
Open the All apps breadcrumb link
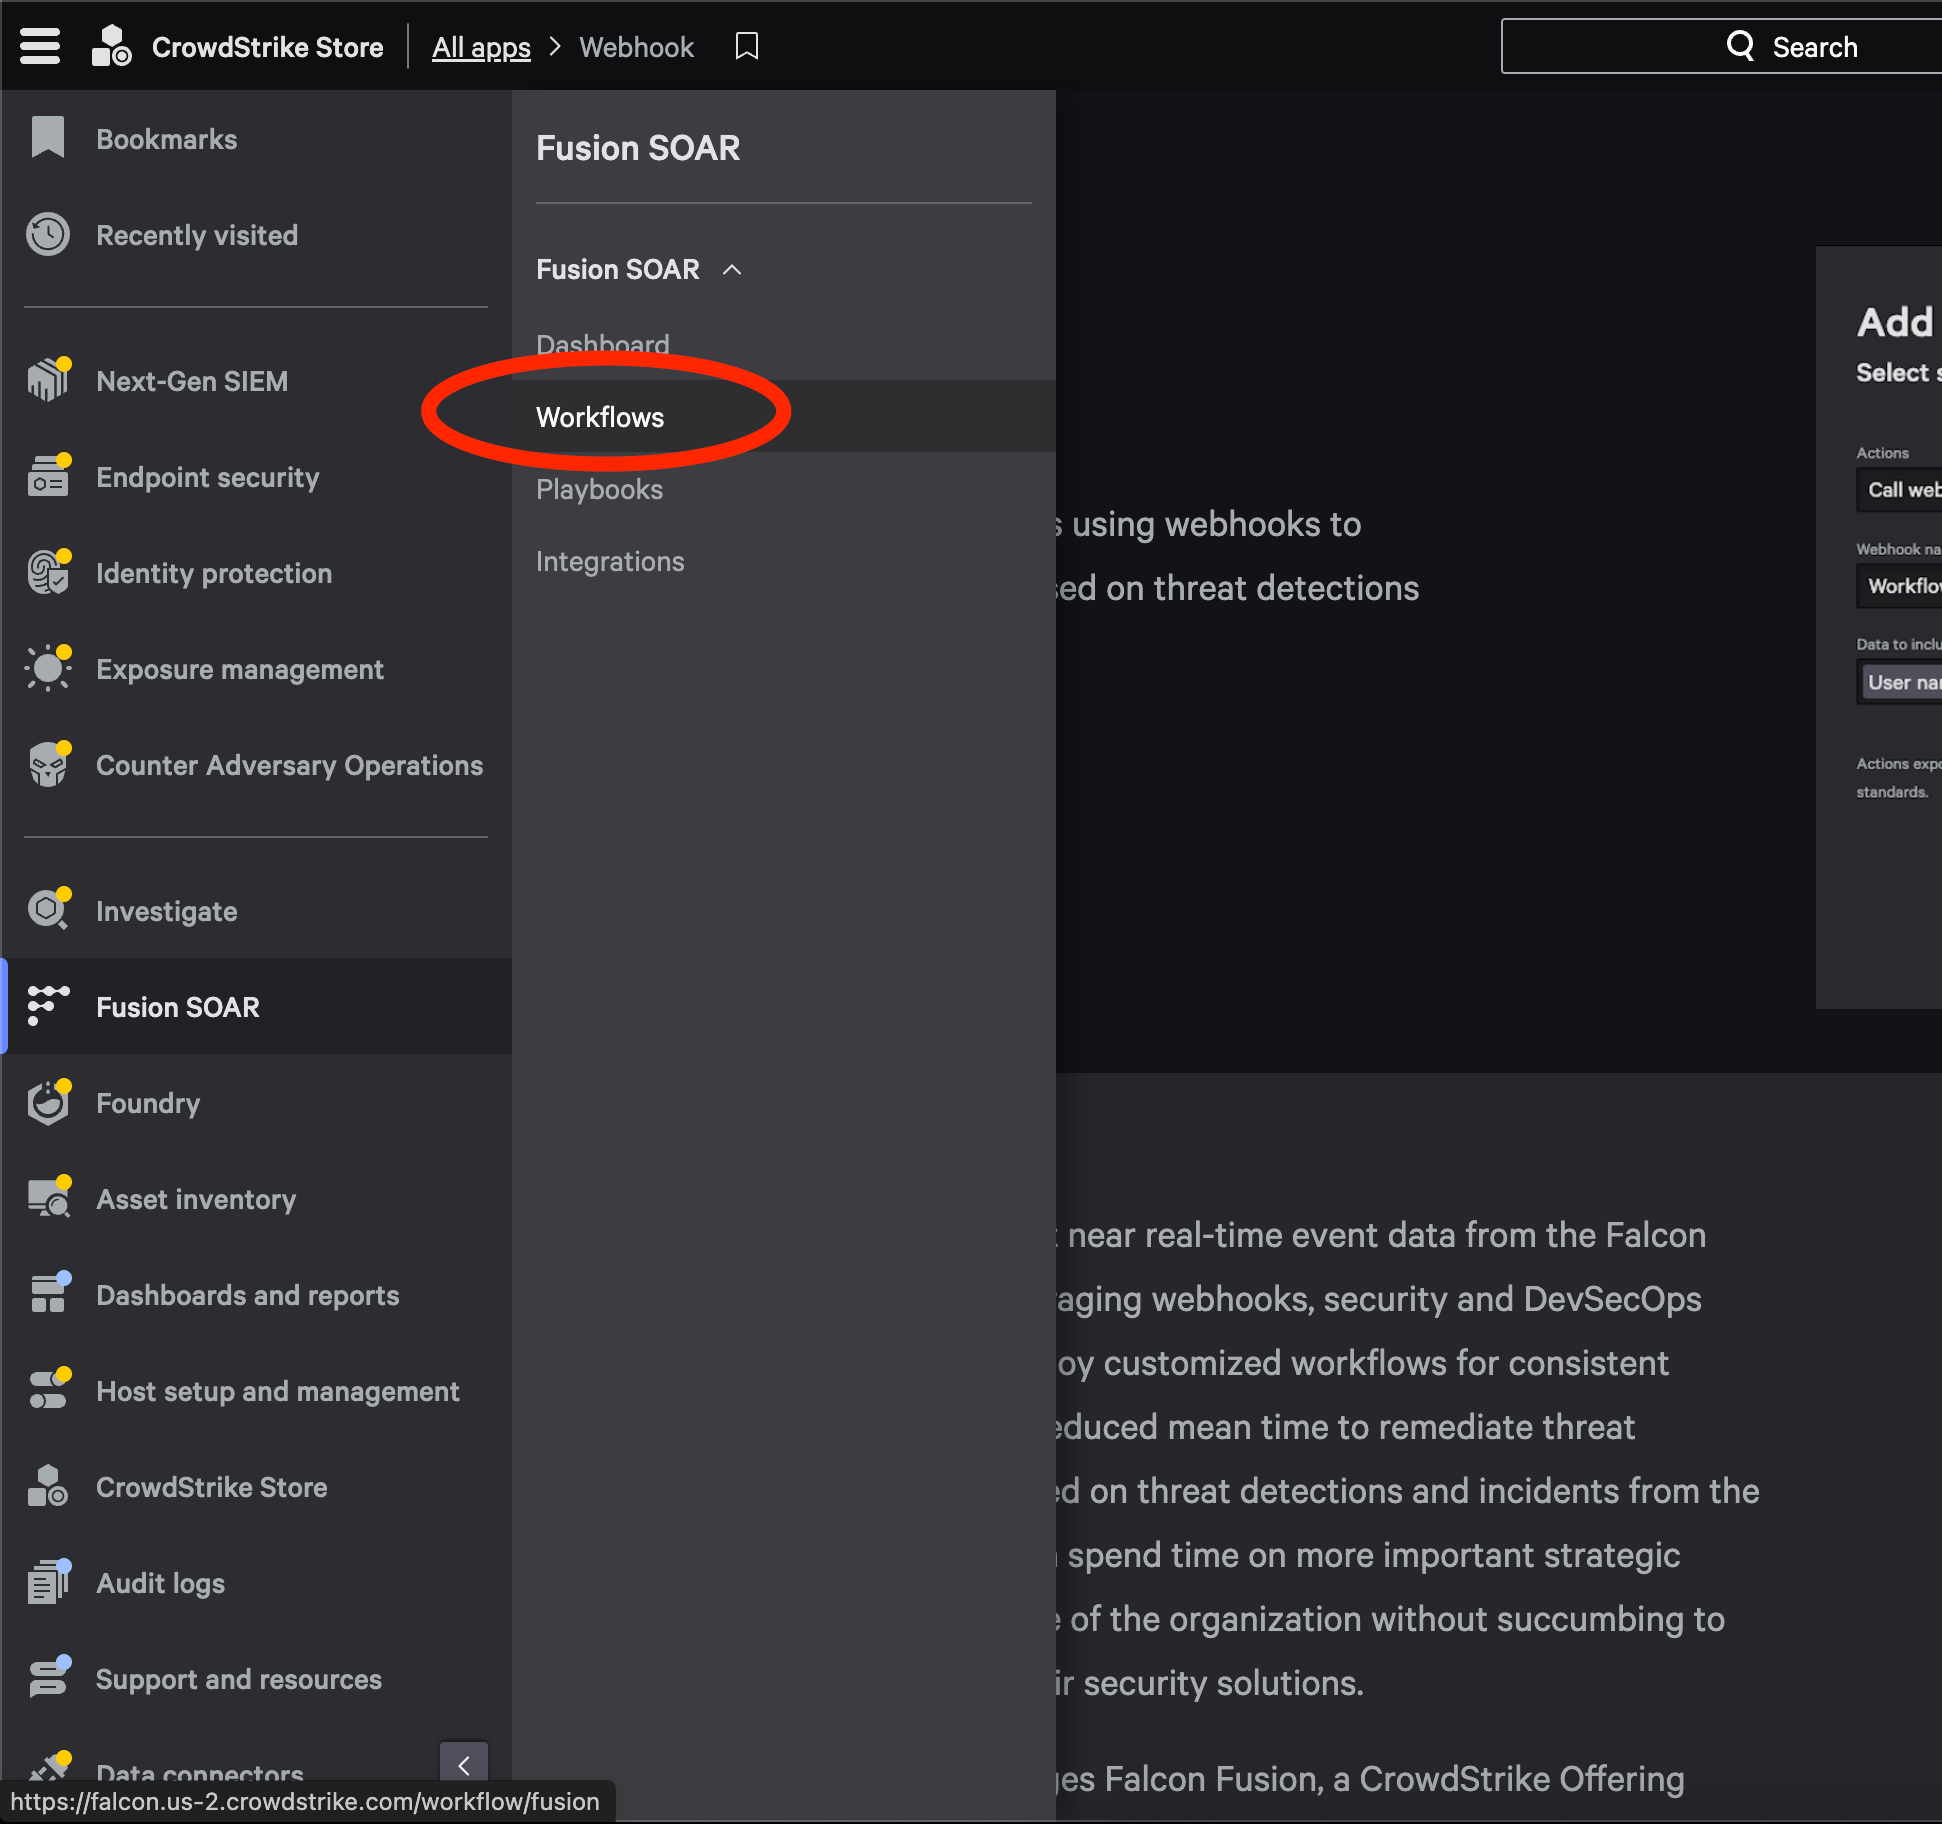tap(481, 47)
